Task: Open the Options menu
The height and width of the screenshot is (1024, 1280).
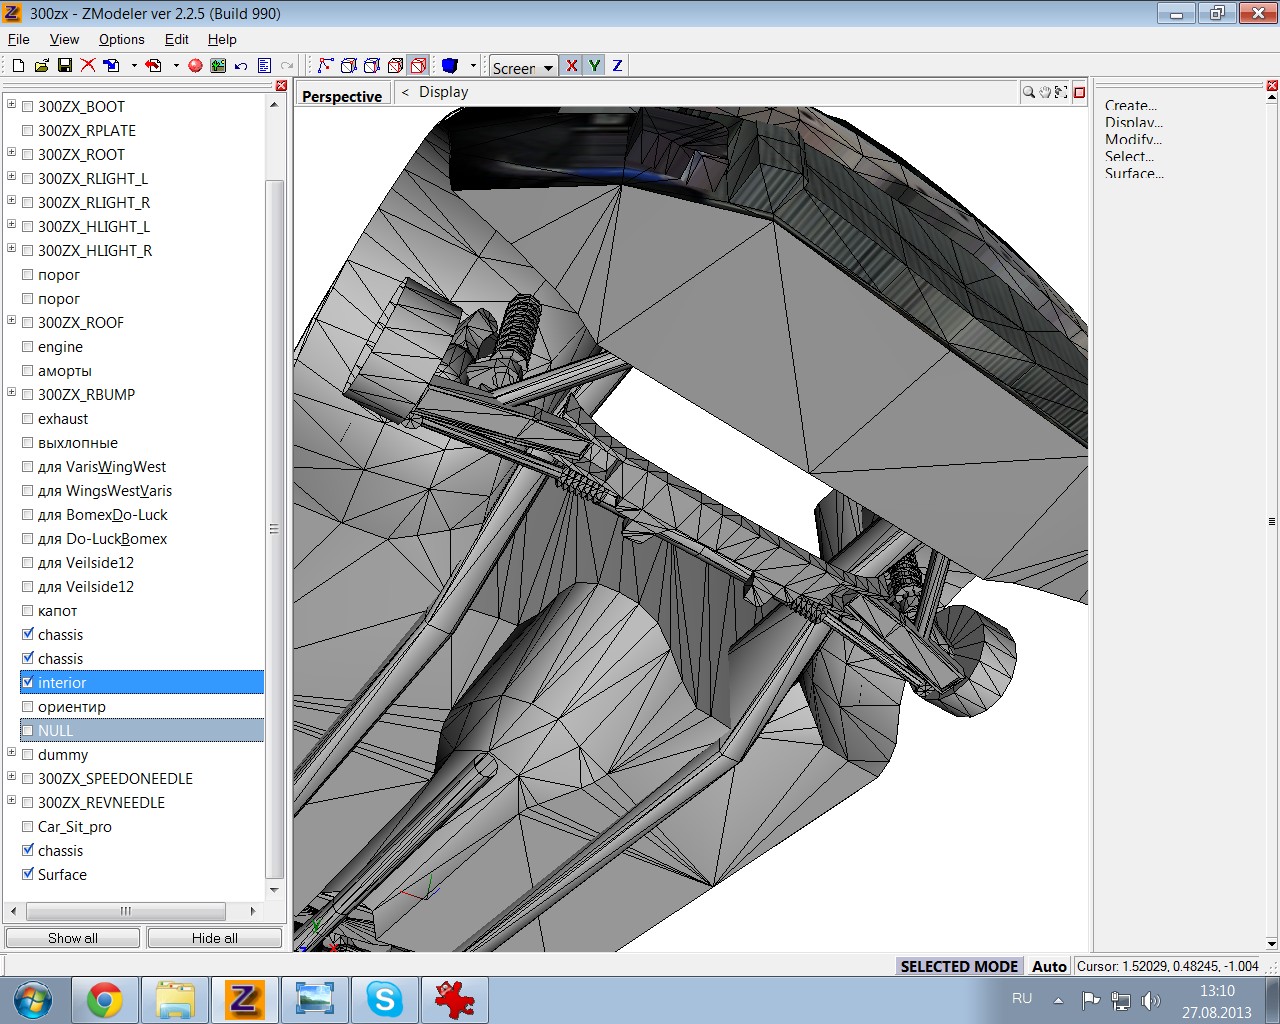Action: pyautogui.click(x=121, y=39)
